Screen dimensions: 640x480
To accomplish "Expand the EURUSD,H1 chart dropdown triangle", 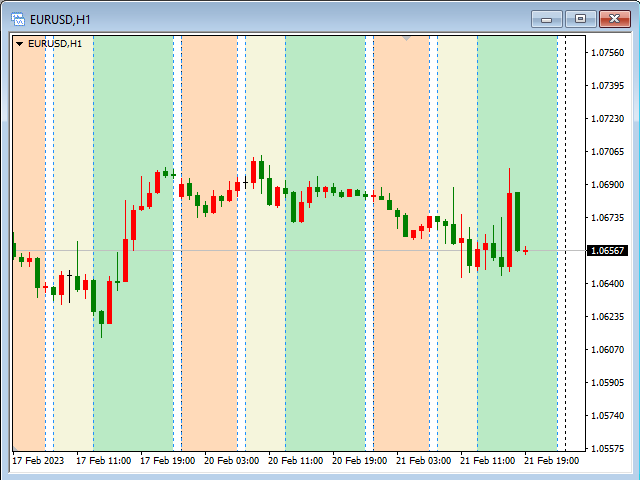I will [19, 44].
